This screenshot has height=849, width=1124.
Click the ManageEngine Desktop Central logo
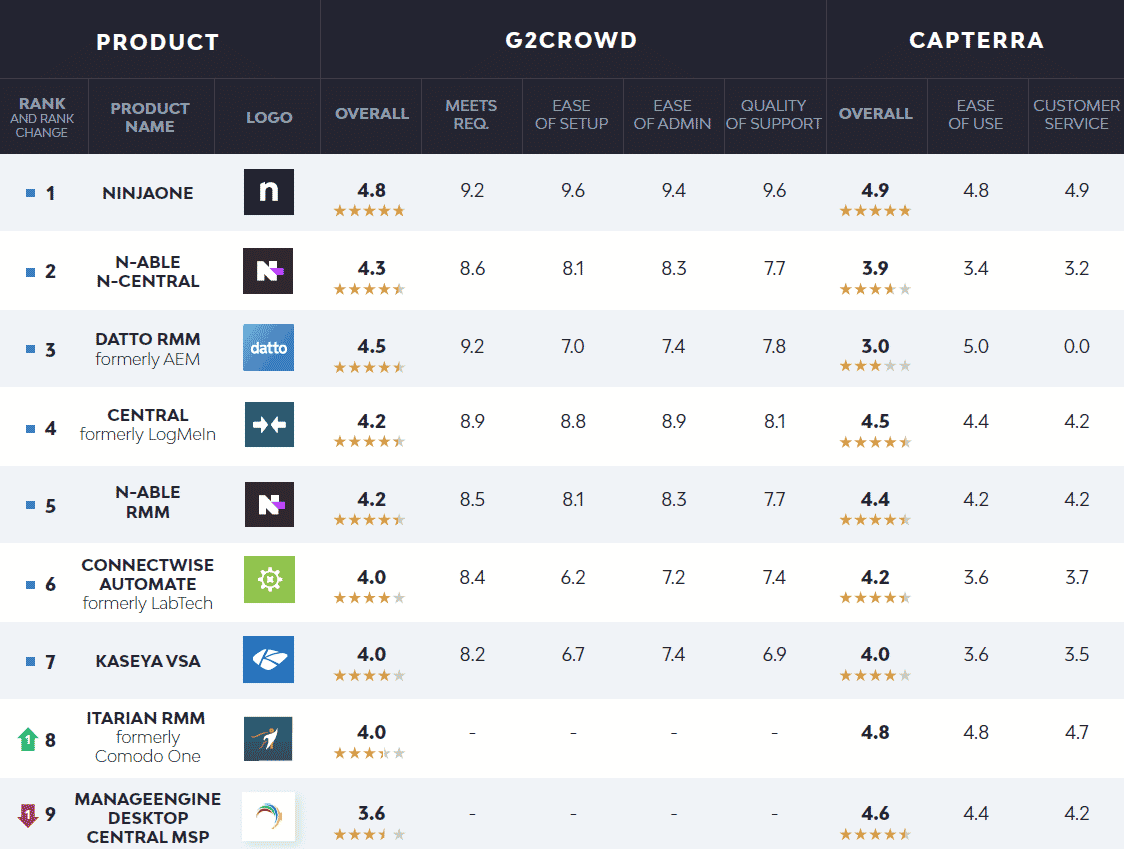point(268,816)
